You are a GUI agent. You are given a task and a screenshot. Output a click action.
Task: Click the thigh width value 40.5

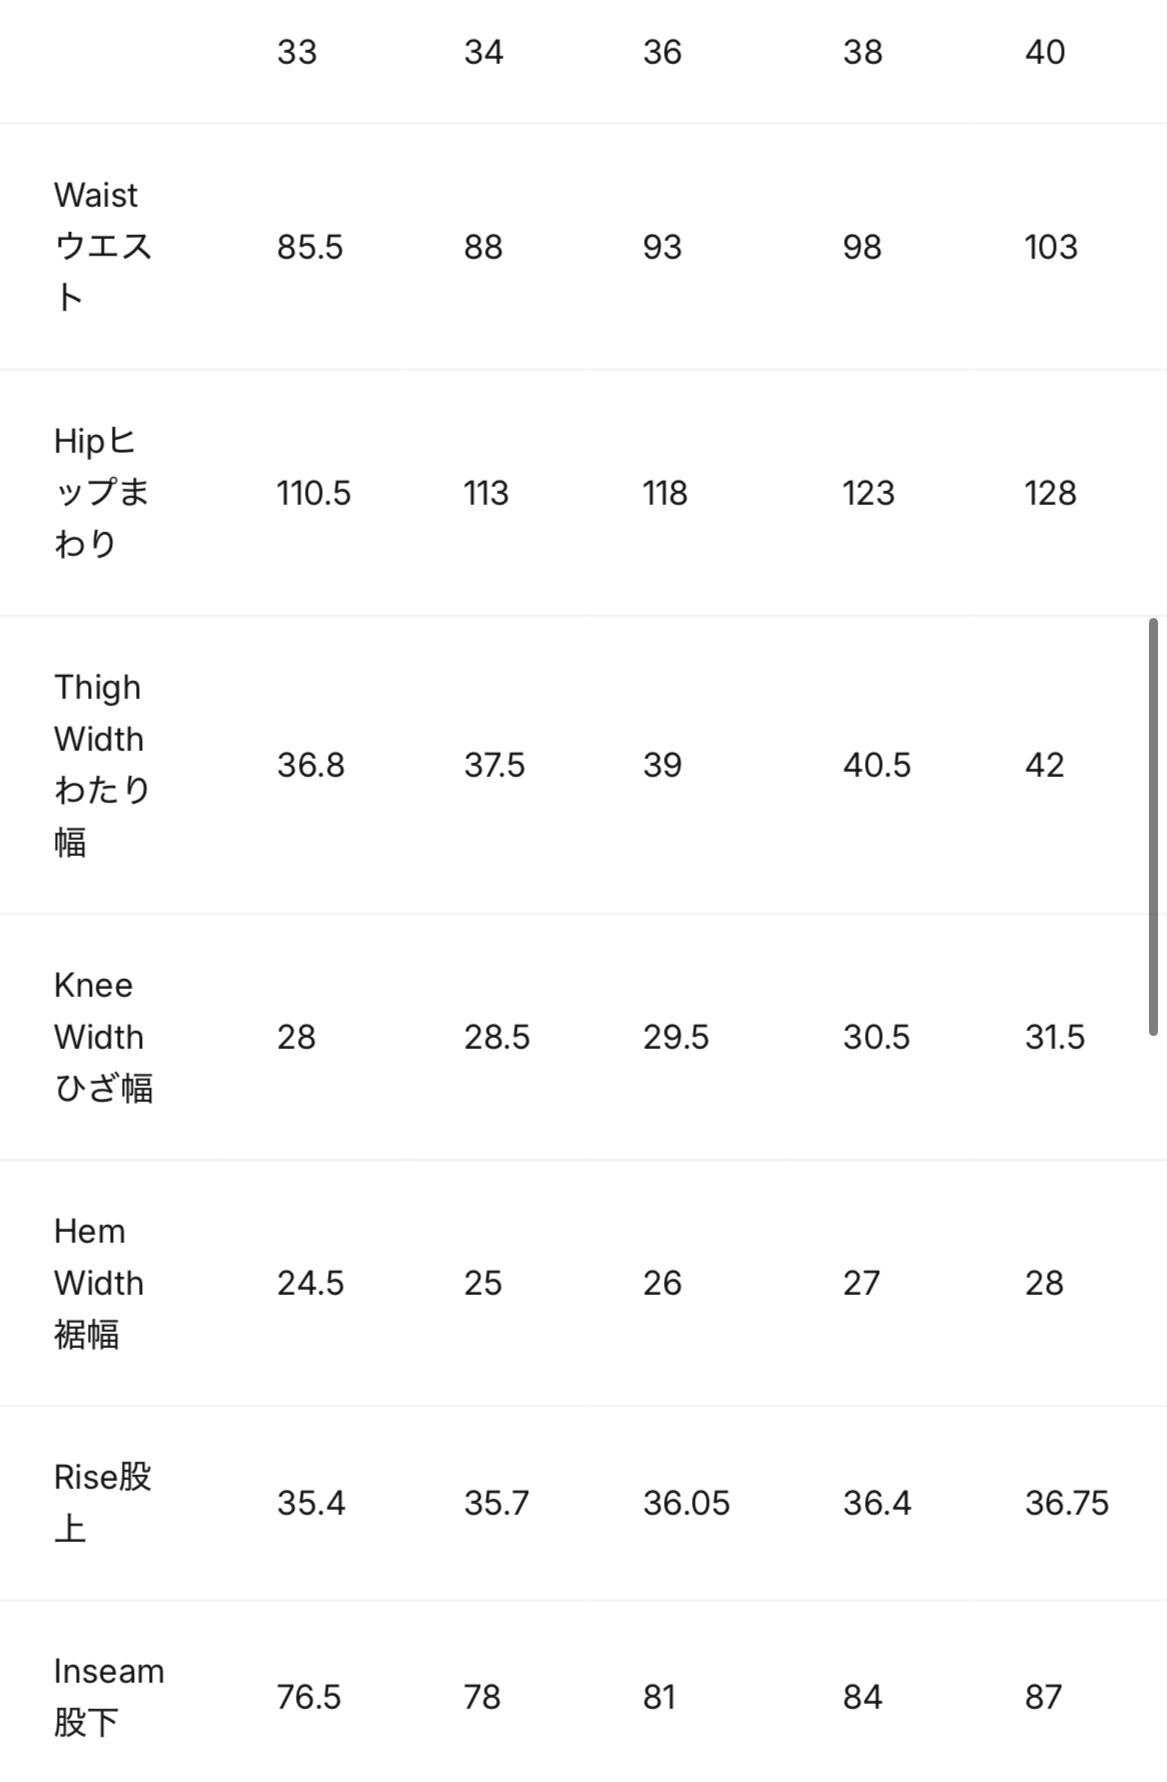point(877,765)
